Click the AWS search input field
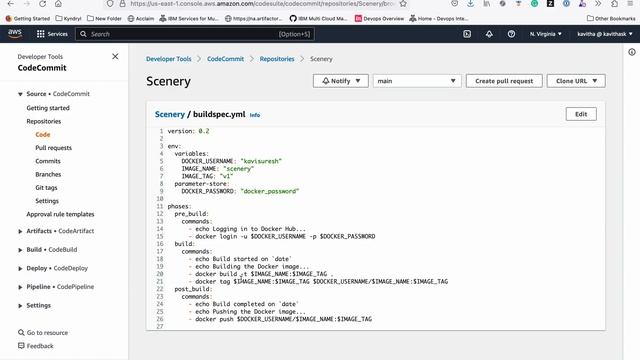 tap(195, 34)
